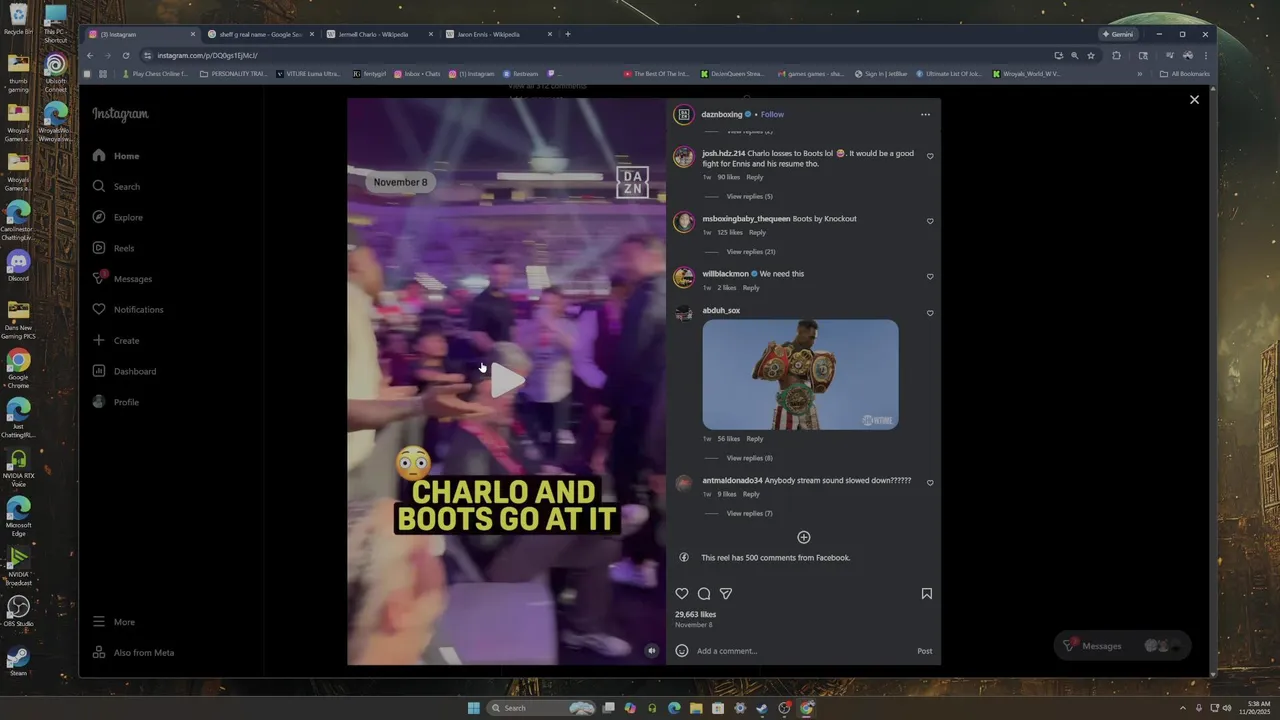Like abduh_sox's comment
This screenshot has width=1280, height=720.
coord(930,314)
